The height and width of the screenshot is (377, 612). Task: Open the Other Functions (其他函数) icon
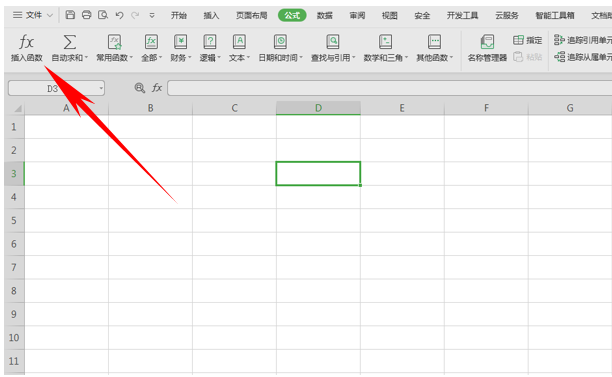click(434, 41)
